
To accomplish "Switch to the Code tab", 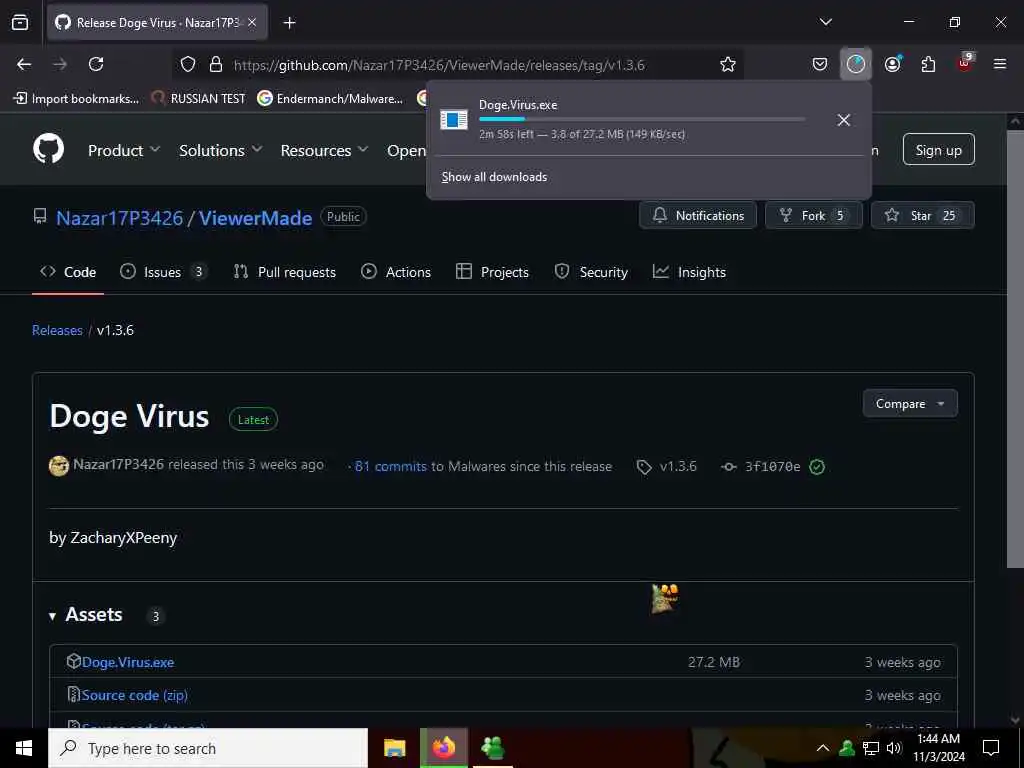I will tap(68, 272).
